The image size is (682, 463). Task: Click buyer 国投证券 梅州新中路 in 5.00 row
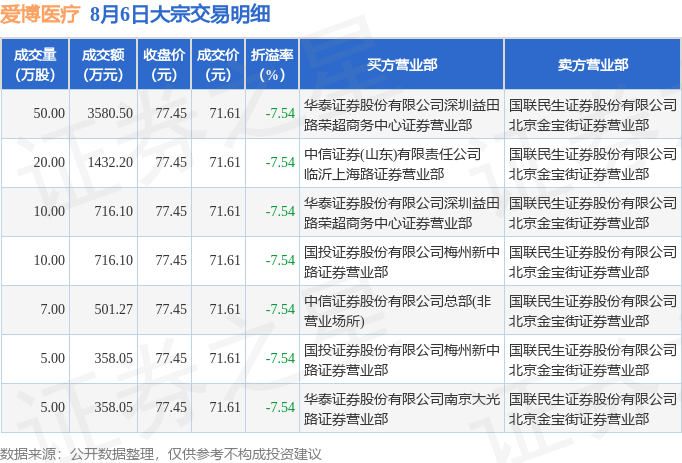[x=401, y=360]
